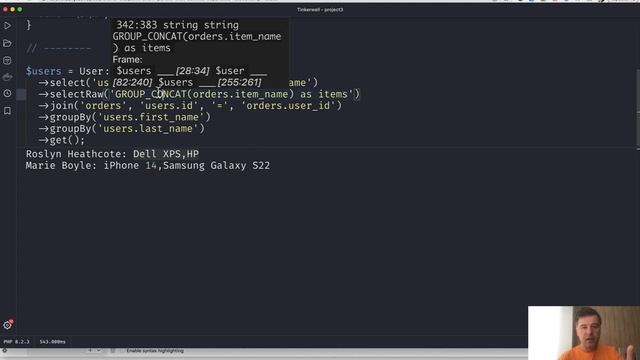The width and height of the screenshot is (640, 360).
Task: Click the gear icon in the background window's bottom bar
Action: click(x=4, y=351)
